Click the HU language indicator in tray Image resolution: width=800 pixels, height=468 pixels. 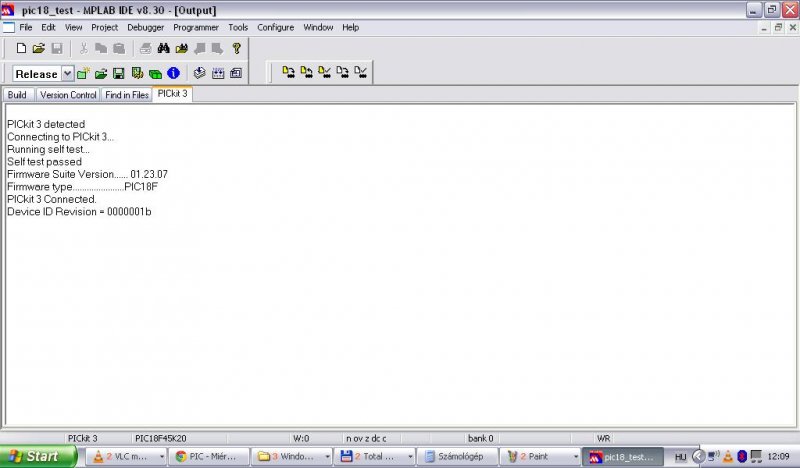tap(681, 457)
